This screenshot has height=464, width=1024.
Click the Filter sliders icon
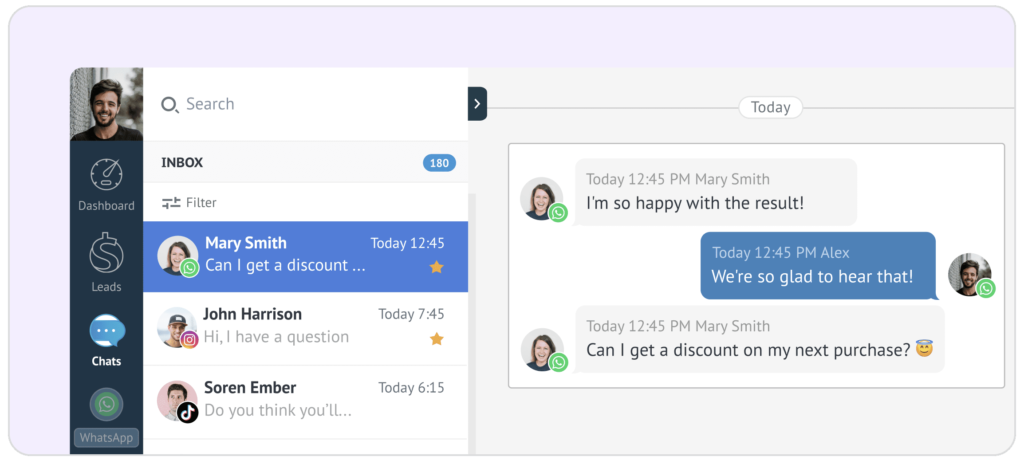pos(171,203)
